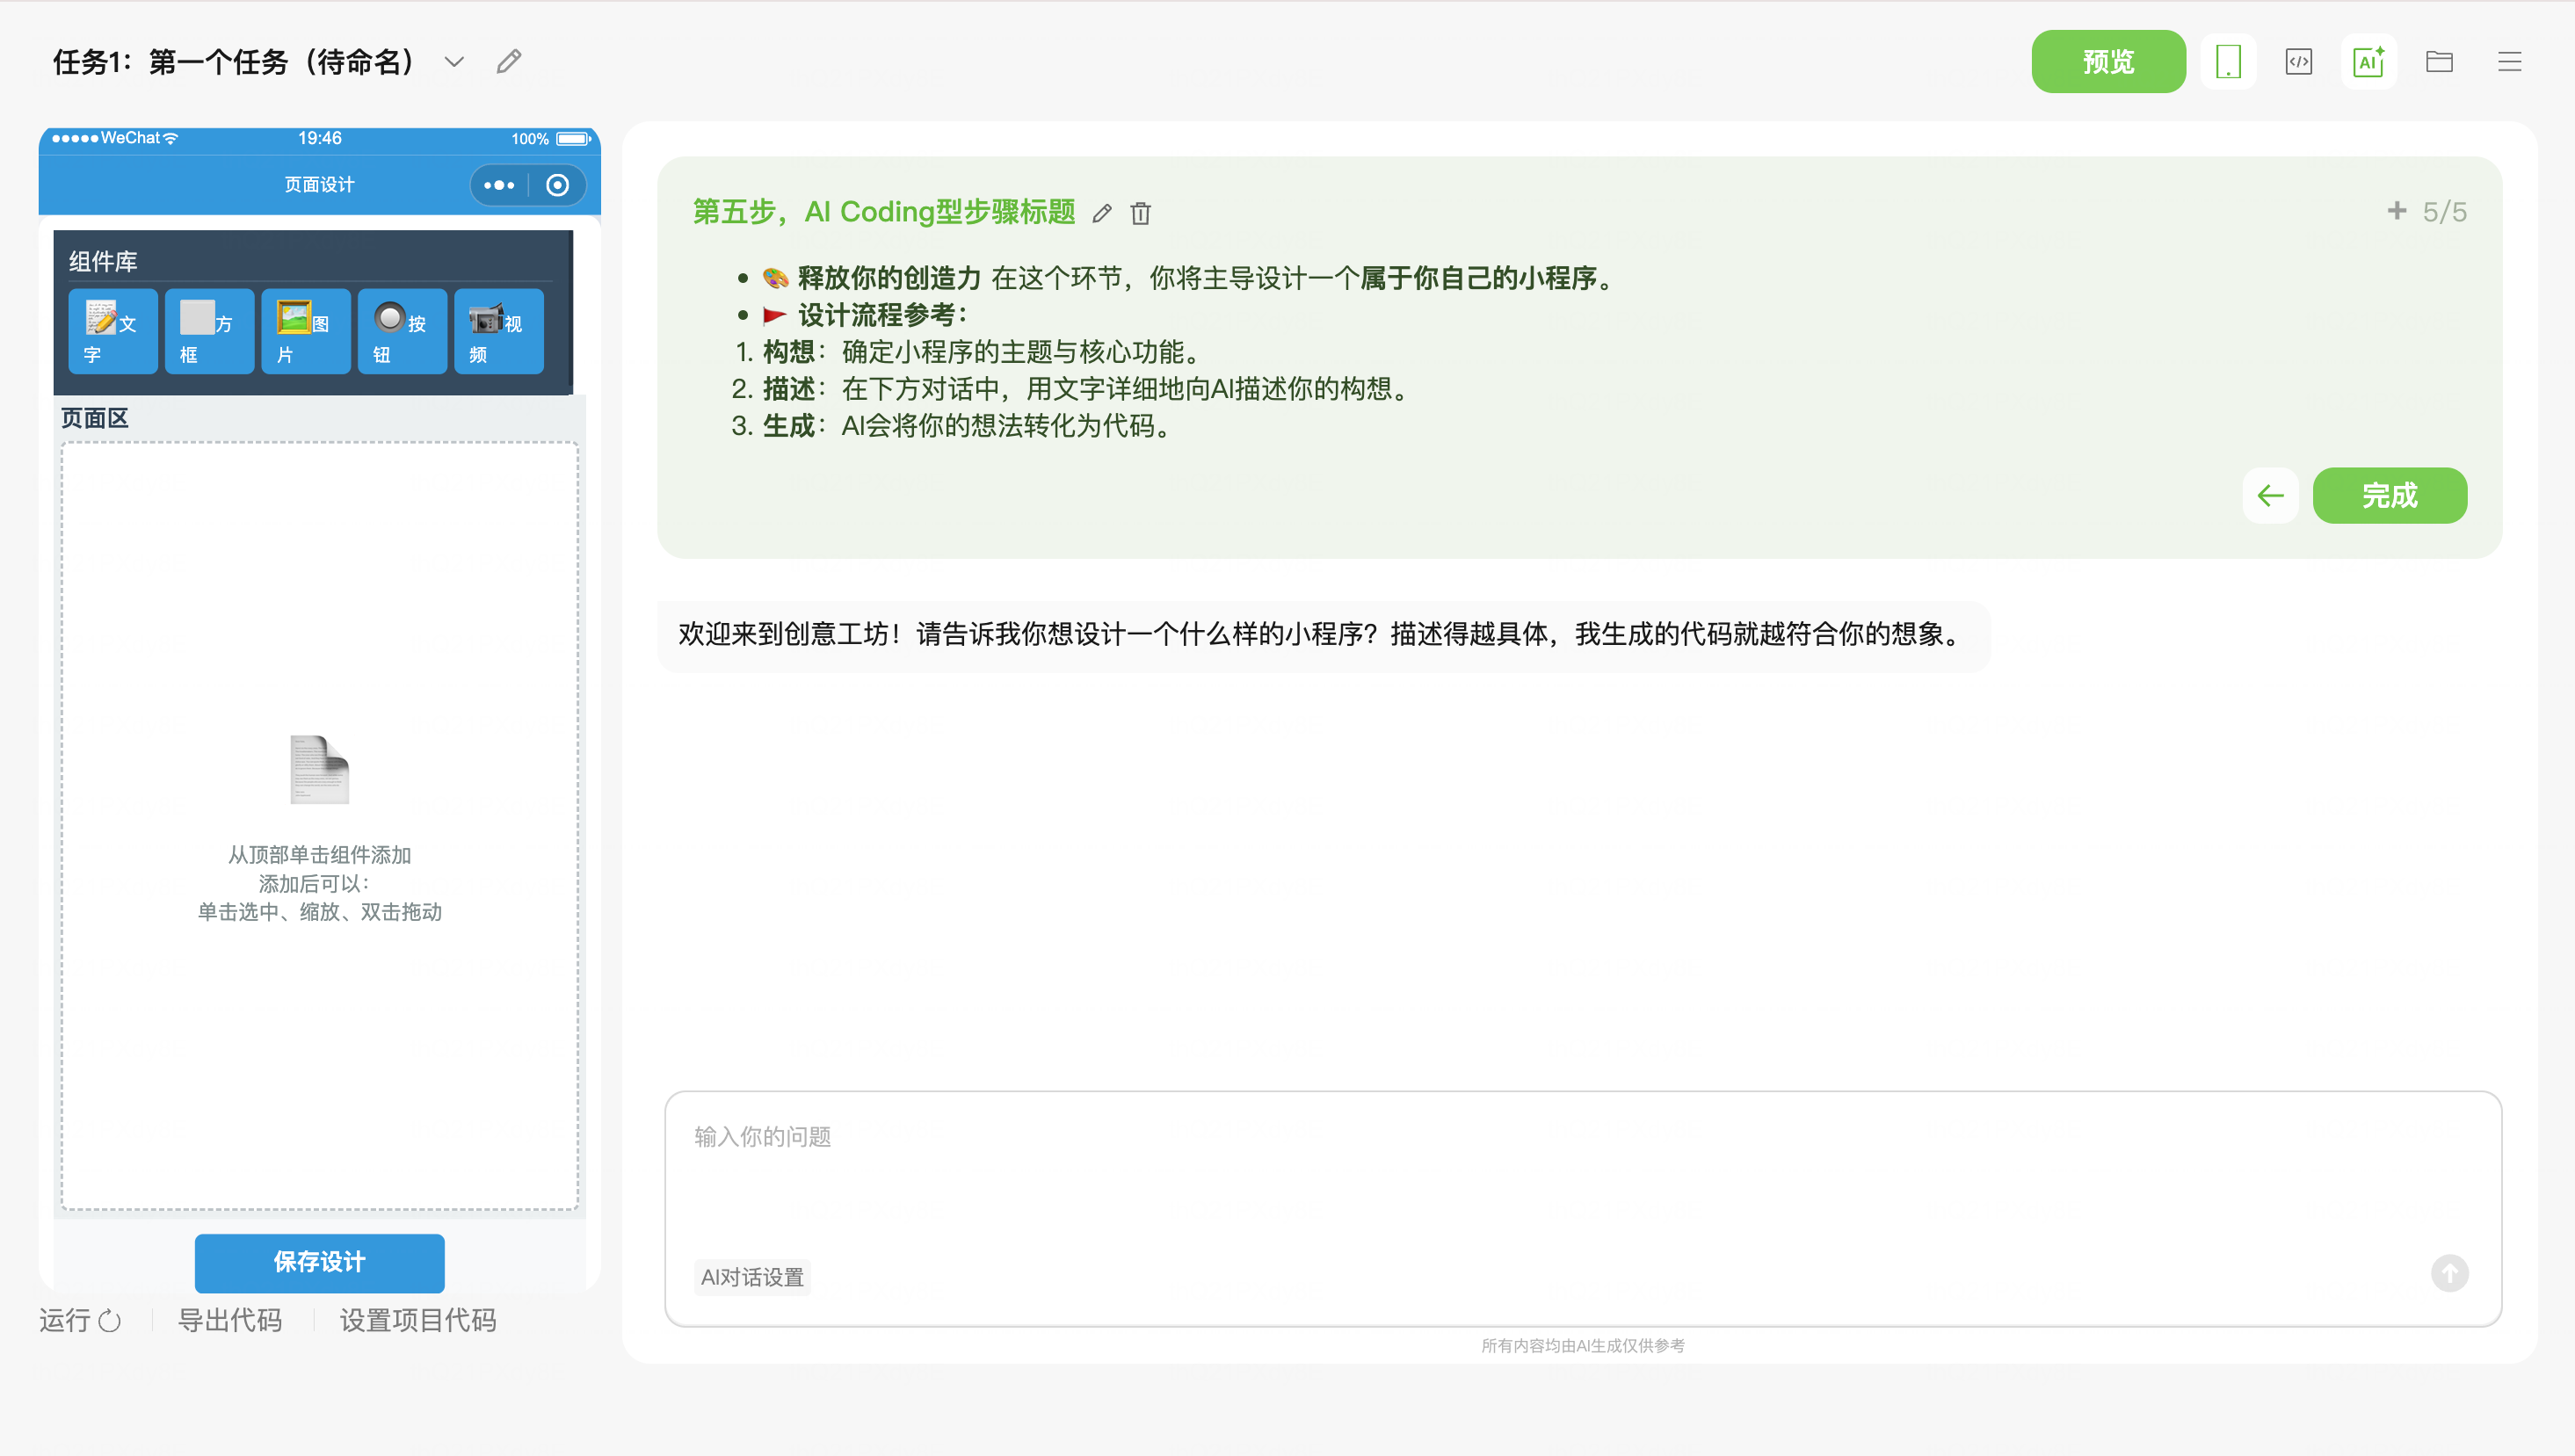Click the pencil icon beside task name
Viewport: 2575px width, 1456px height.
pyautogui.click(x=509, y=62)
